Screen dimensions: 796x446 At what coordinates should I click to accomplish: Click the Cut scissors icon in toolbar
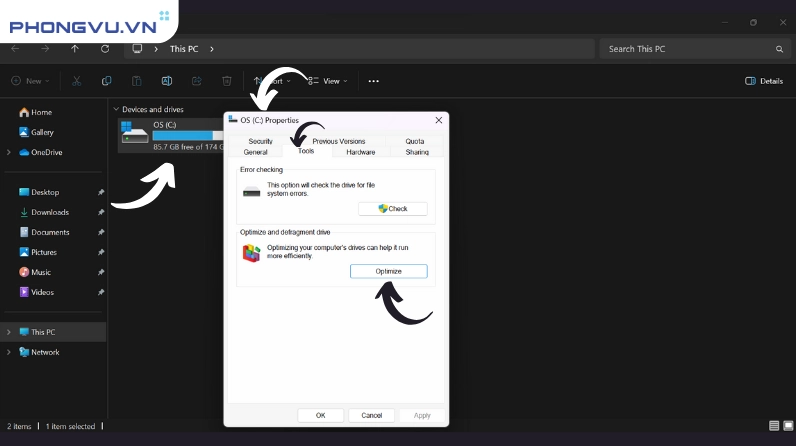pyautogui.click(x=76, y=81)
